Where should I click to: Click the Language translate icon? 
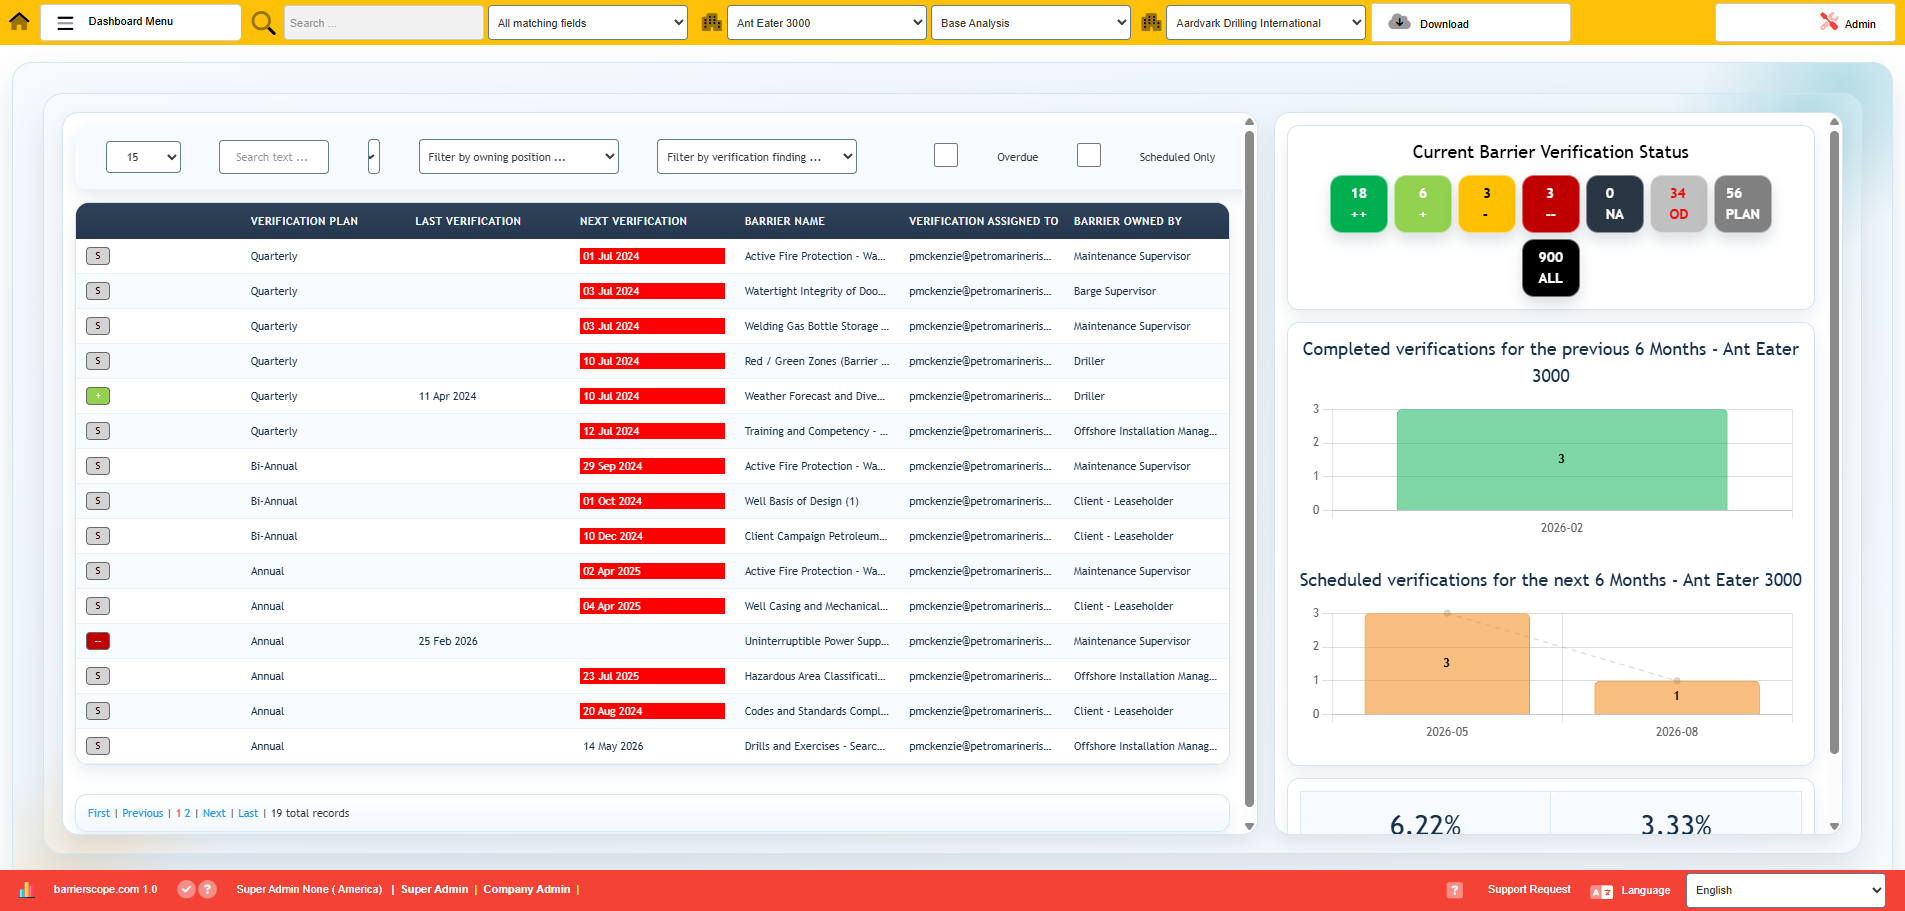click(x=1601, y=891)
